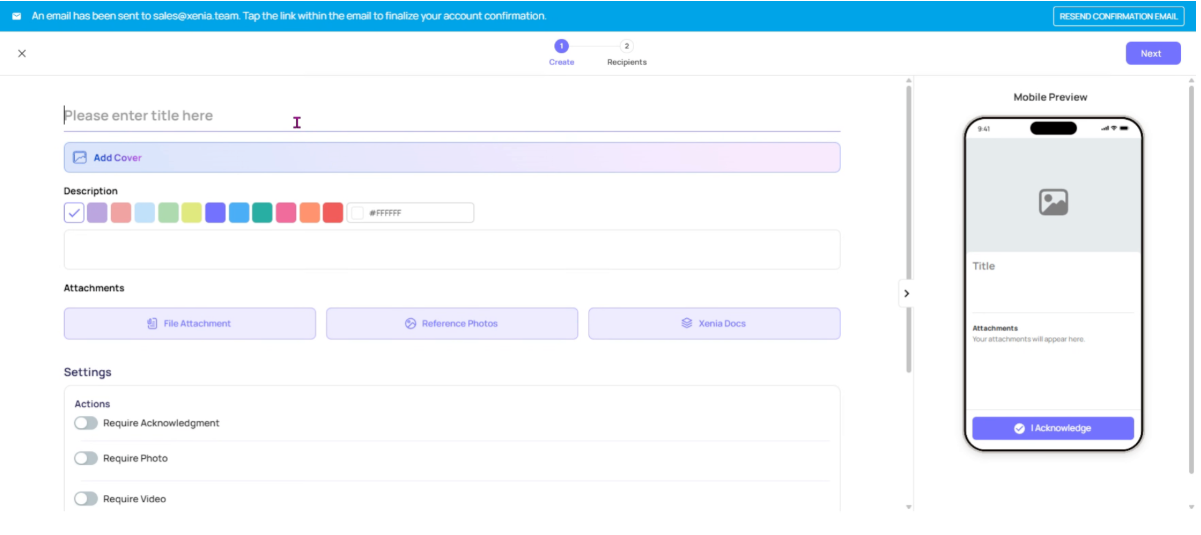This screenshot has width=1201, height=535.
Task: Pick the teal green color swatch
Action: pyautogui.click(x=262, y=213)
